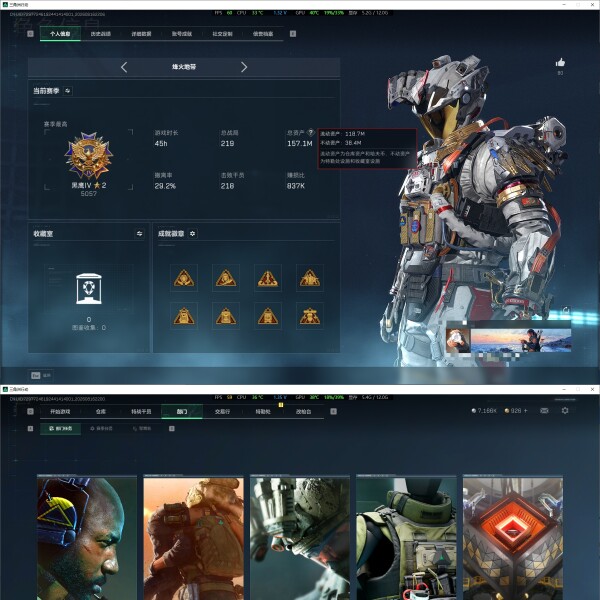Screen dimensions: 600x600
Task: Select the last sub-tab before the key-hint icon
Action: [142, 428]
